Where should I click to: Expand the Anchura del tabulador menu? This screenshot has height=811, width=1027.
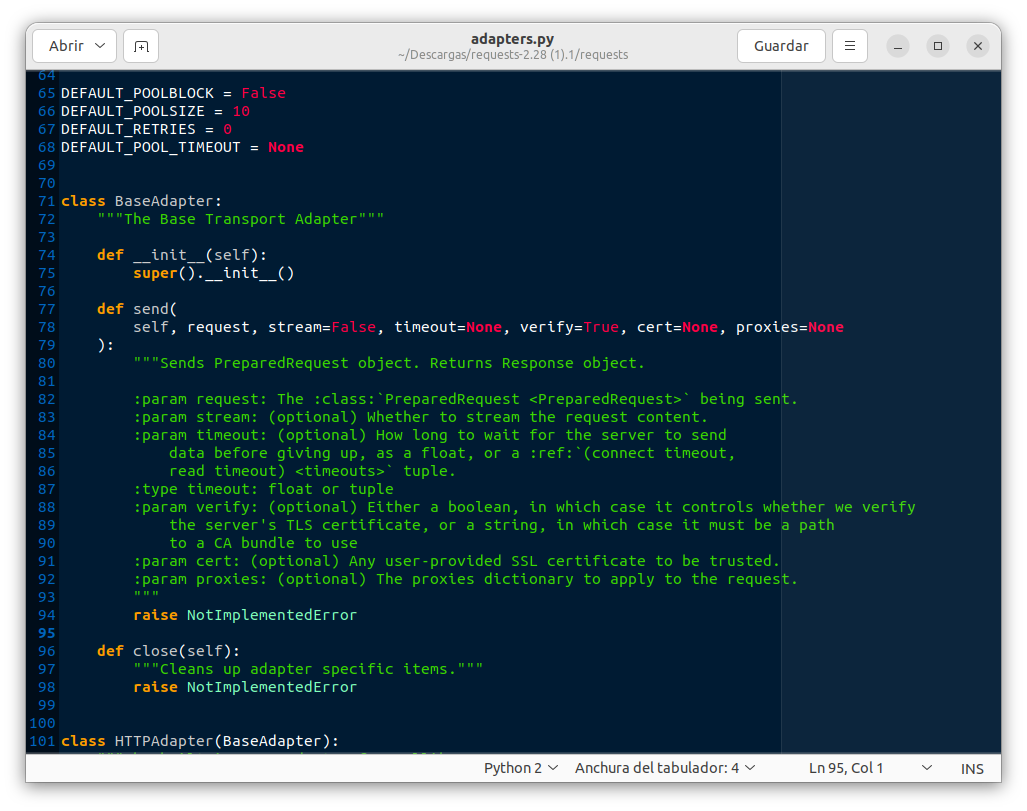pos(665,768)
